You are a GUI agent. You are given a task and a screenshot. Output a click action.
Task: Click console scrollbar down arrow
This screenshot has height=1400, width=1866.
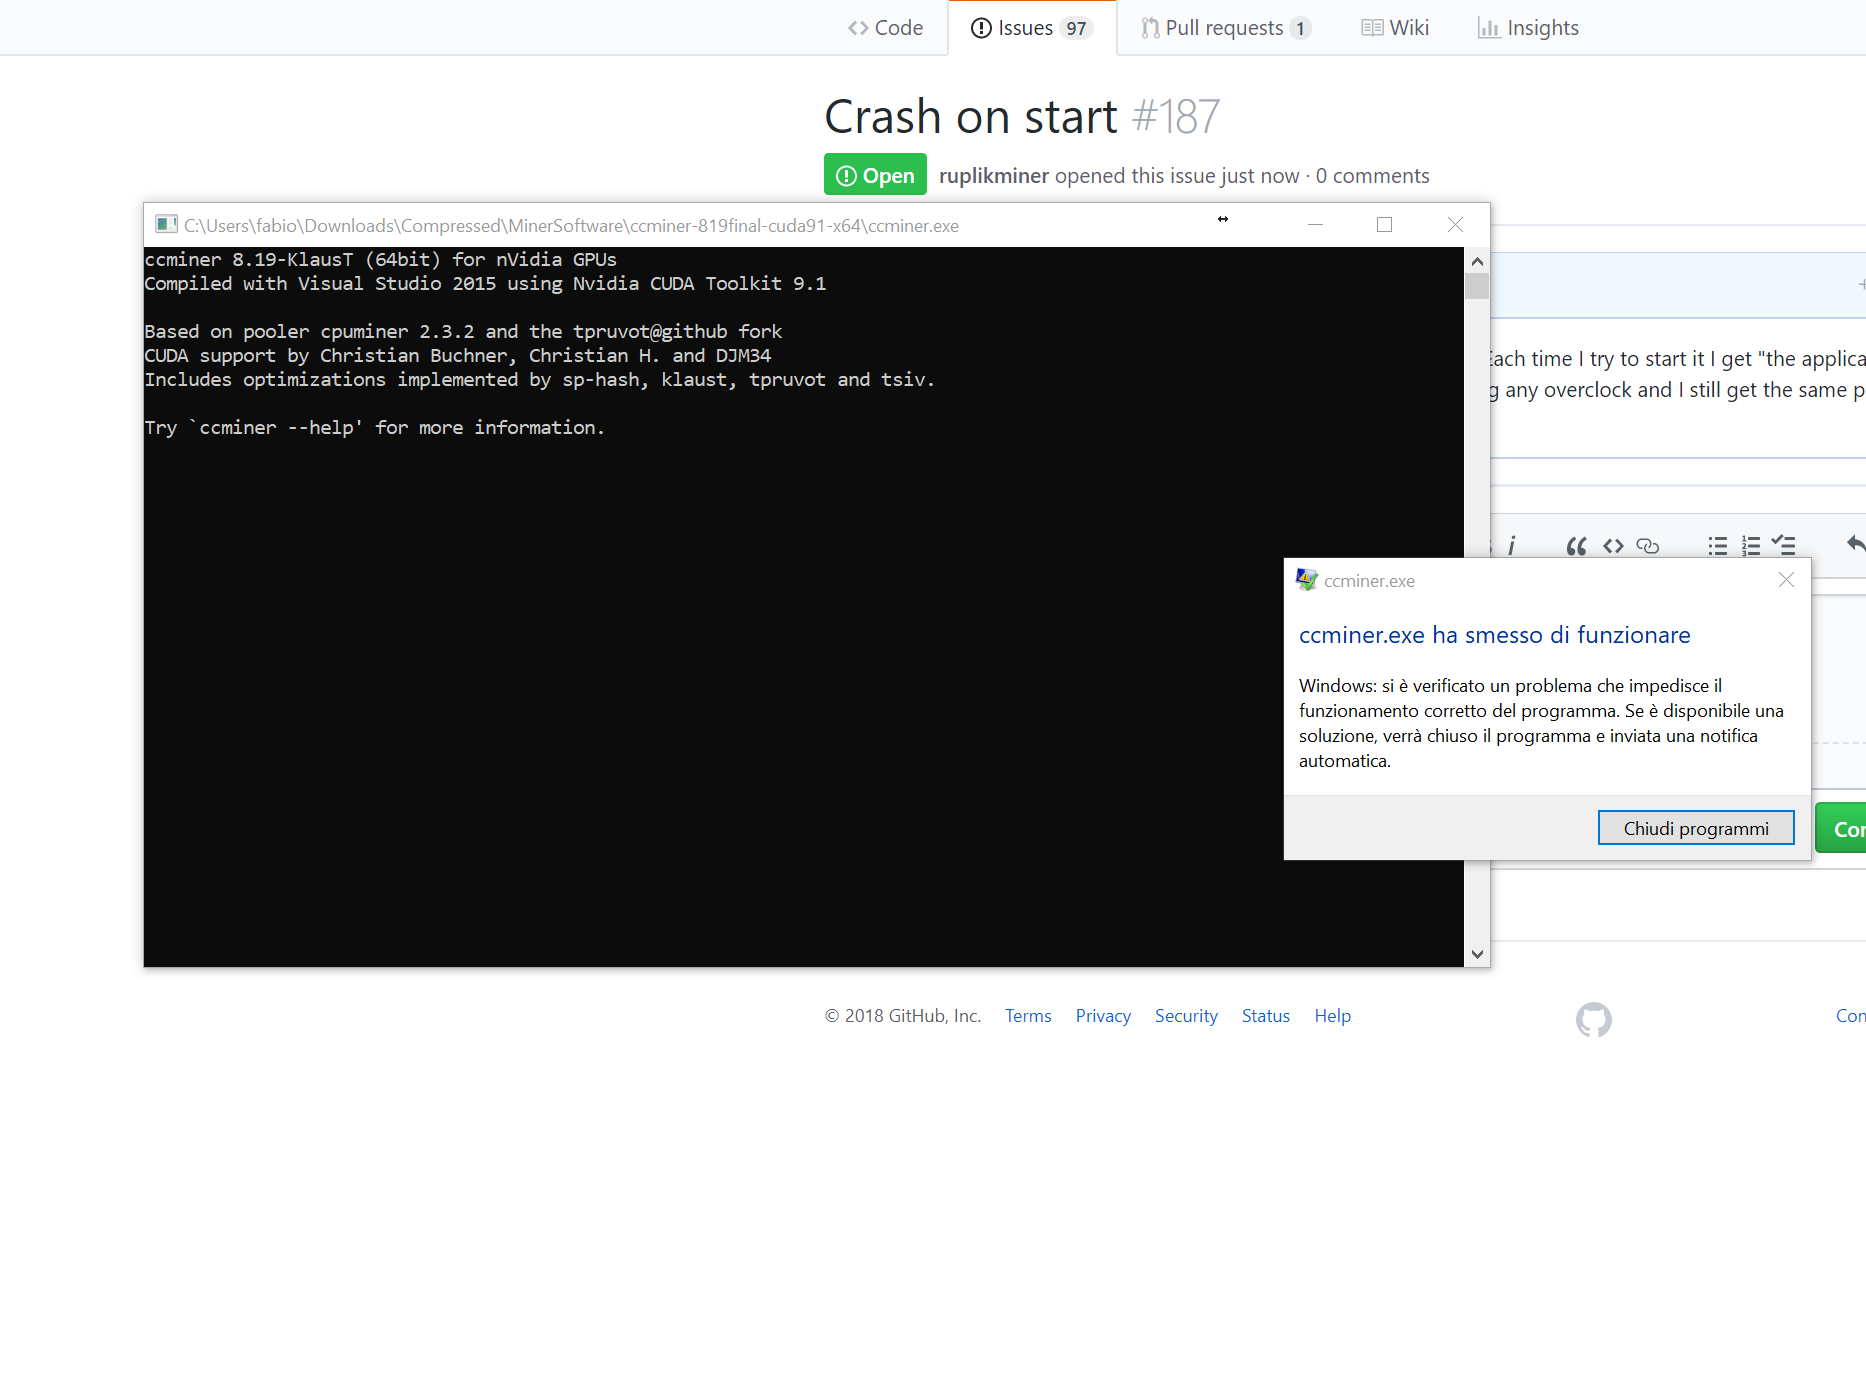click(1477, 954)
